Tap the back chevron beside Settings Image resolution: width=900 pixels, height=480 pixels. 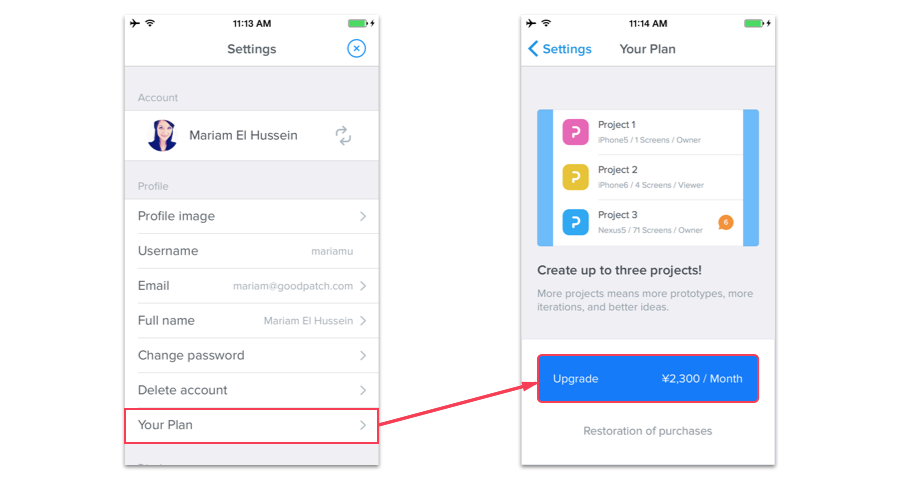(x=533, y=49)
